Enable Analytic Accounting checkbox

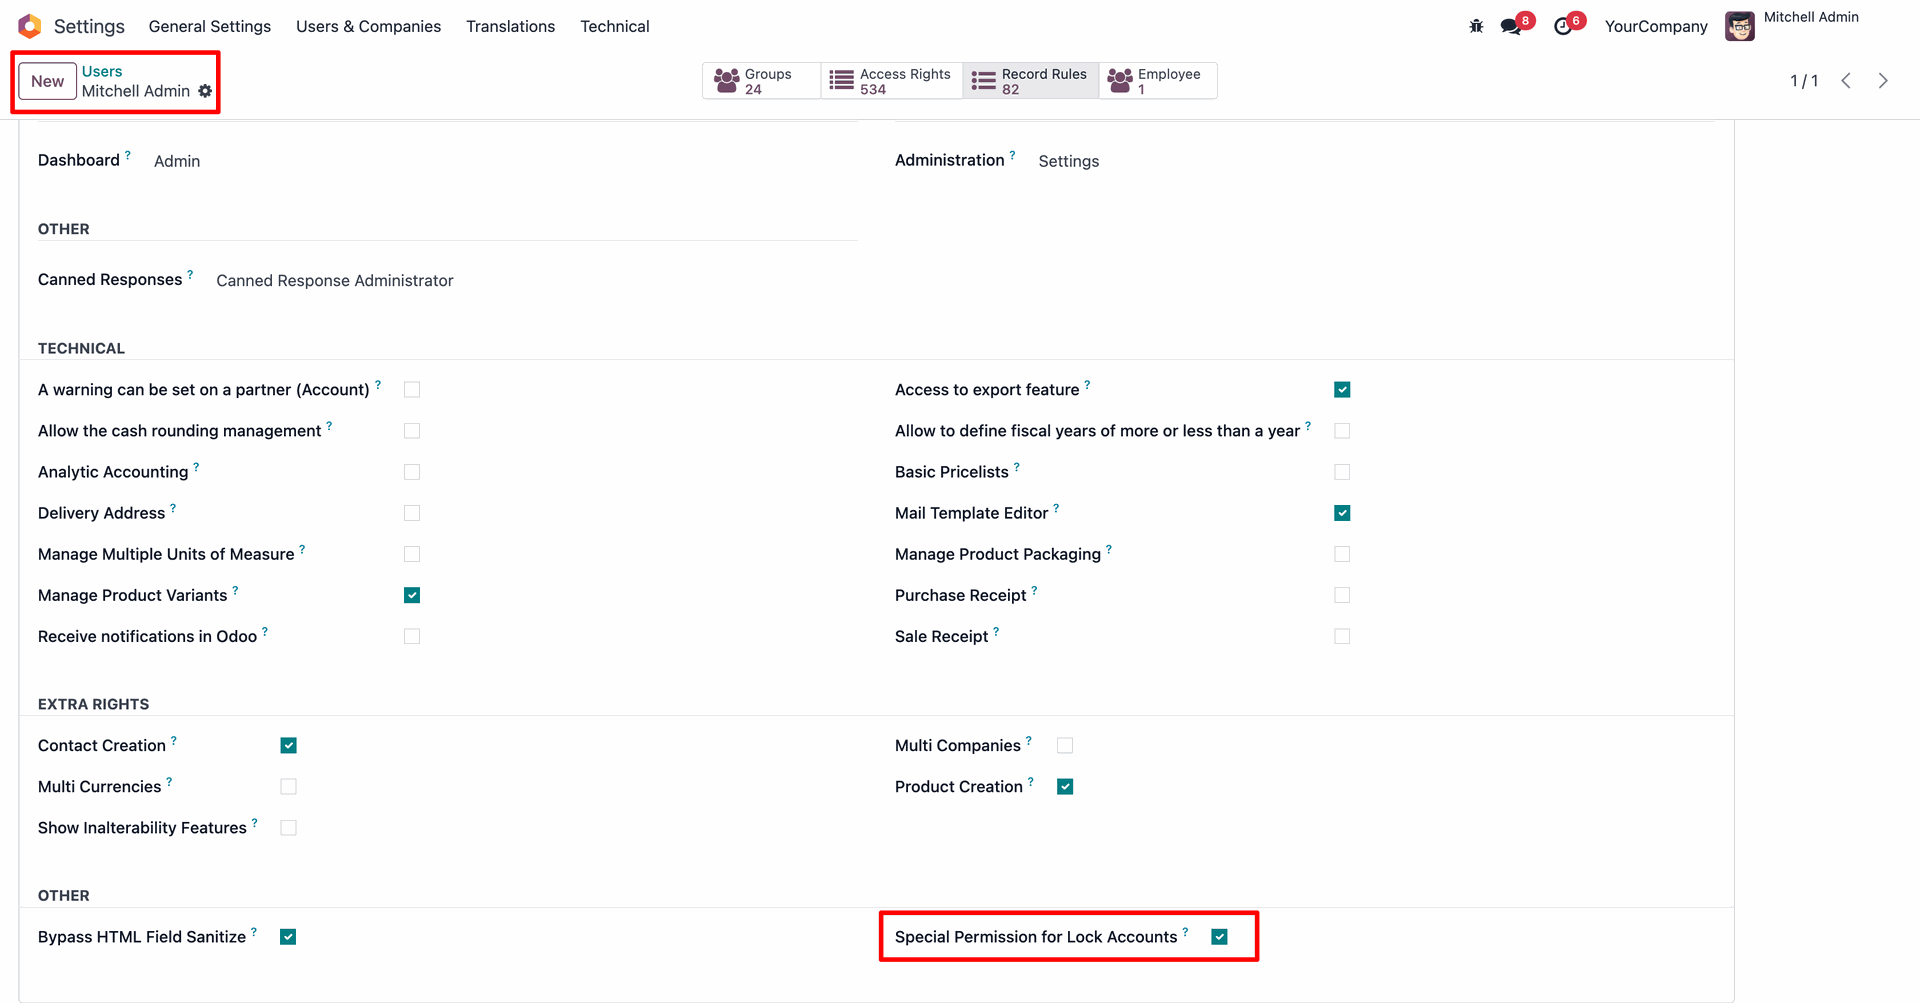pyautogui.click(x=412, y=472)
